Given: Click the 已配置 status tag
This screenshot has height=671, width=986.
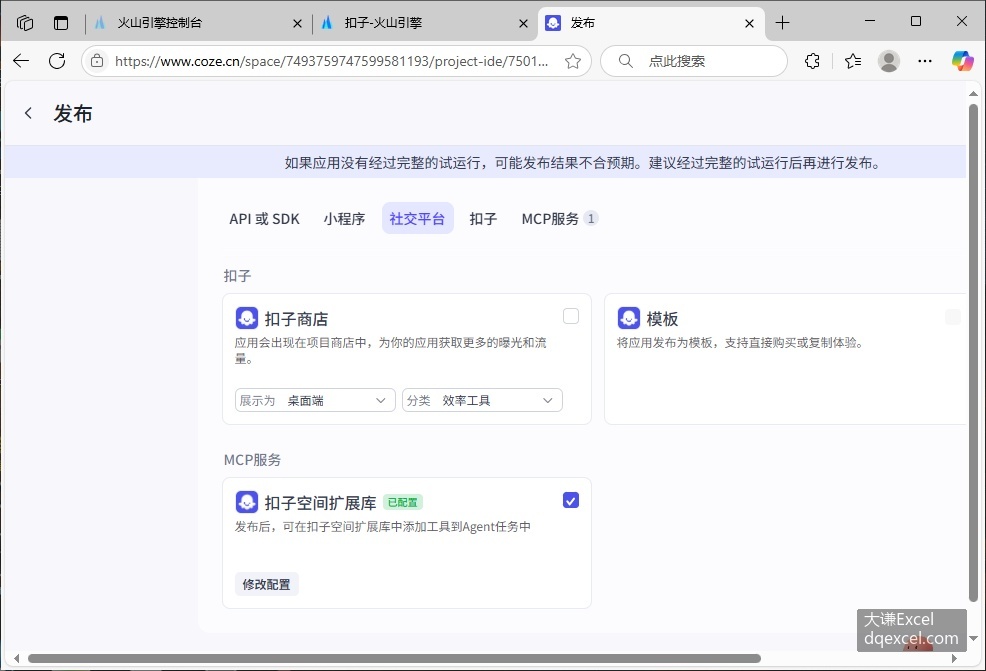Looking at the screenshot, I should coord(402,502).
